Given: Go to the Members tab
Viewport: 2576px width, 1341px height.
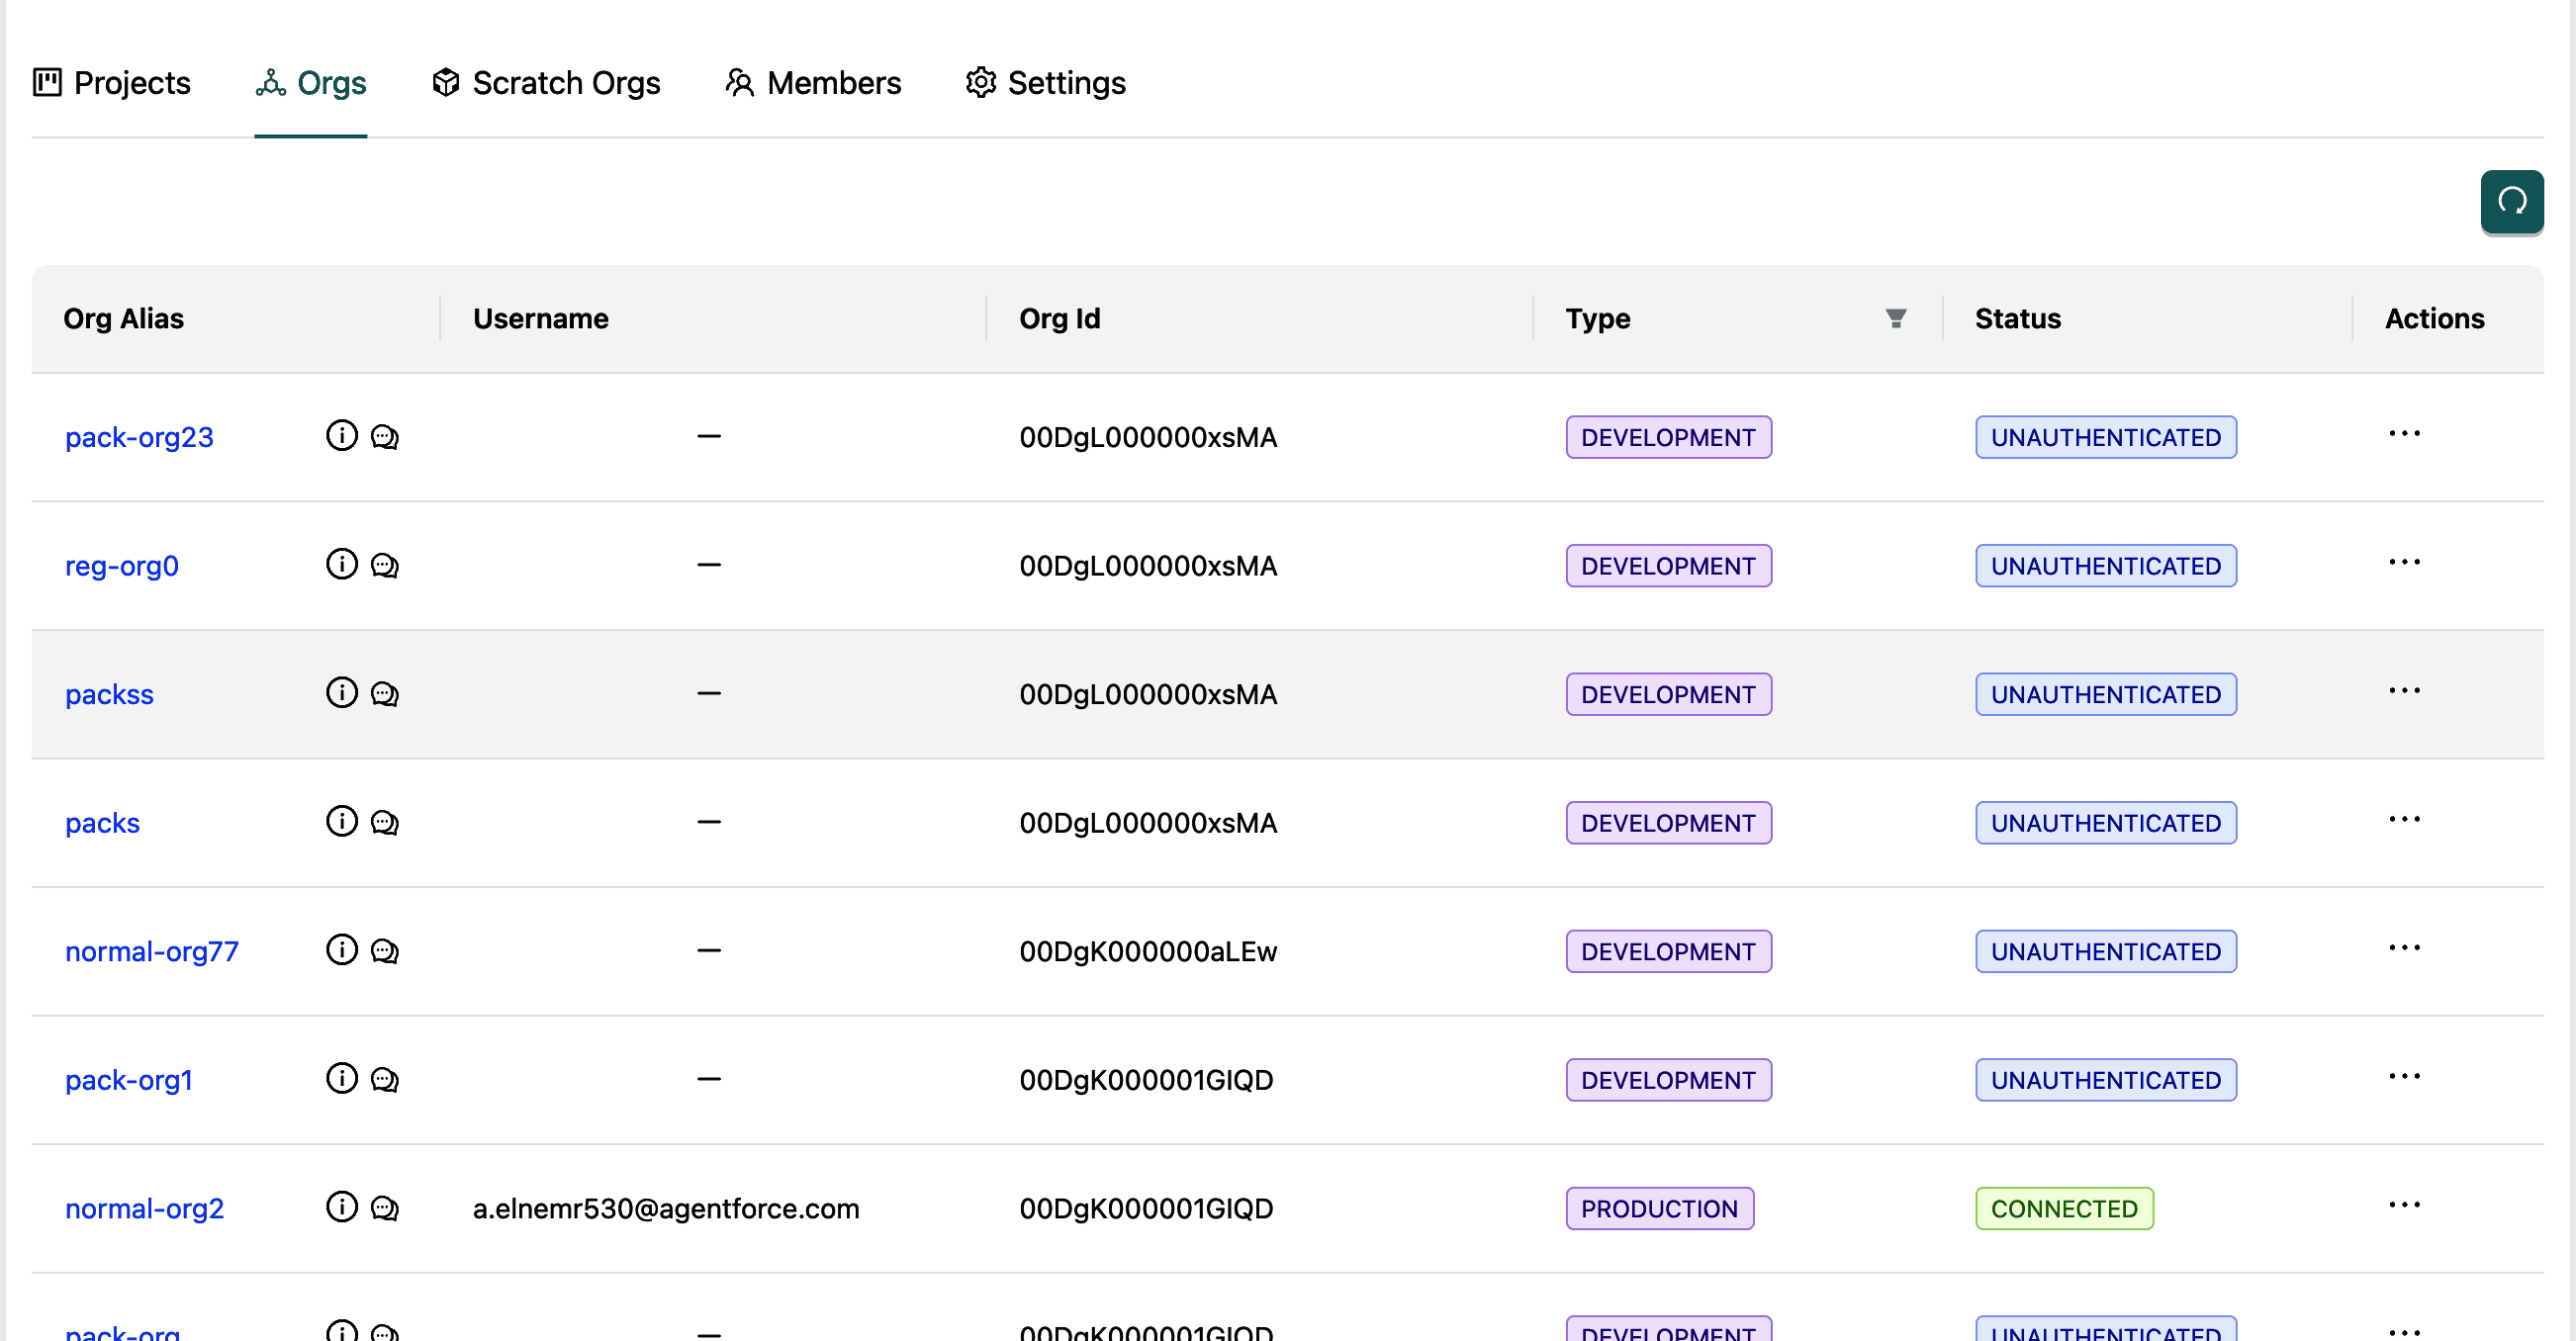Looking at the screenshot, I should coord(813,83).
